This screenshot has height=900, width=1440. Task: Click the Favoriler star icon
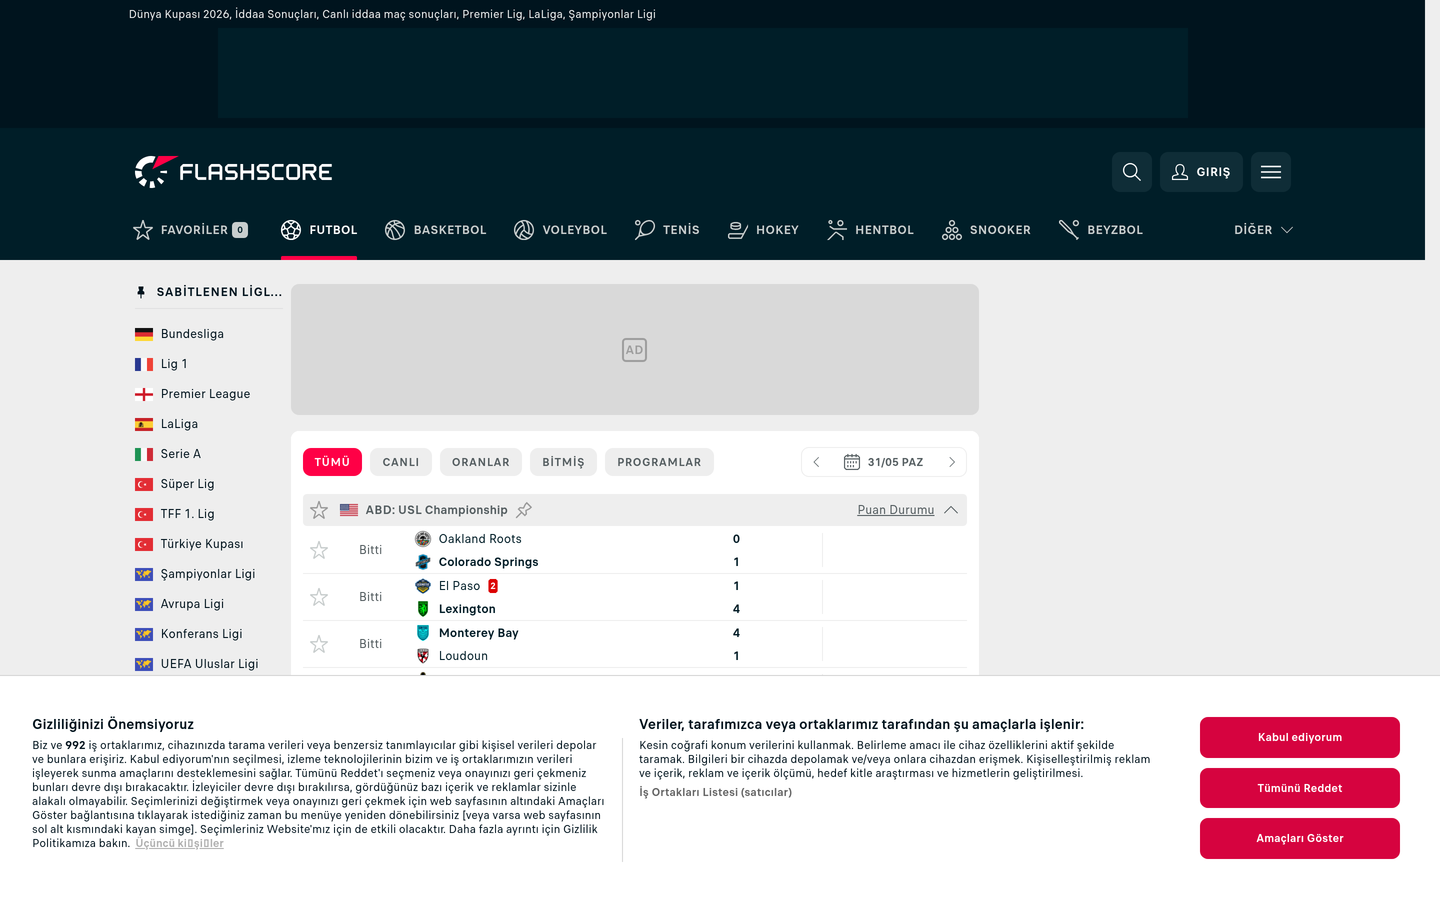143,230
